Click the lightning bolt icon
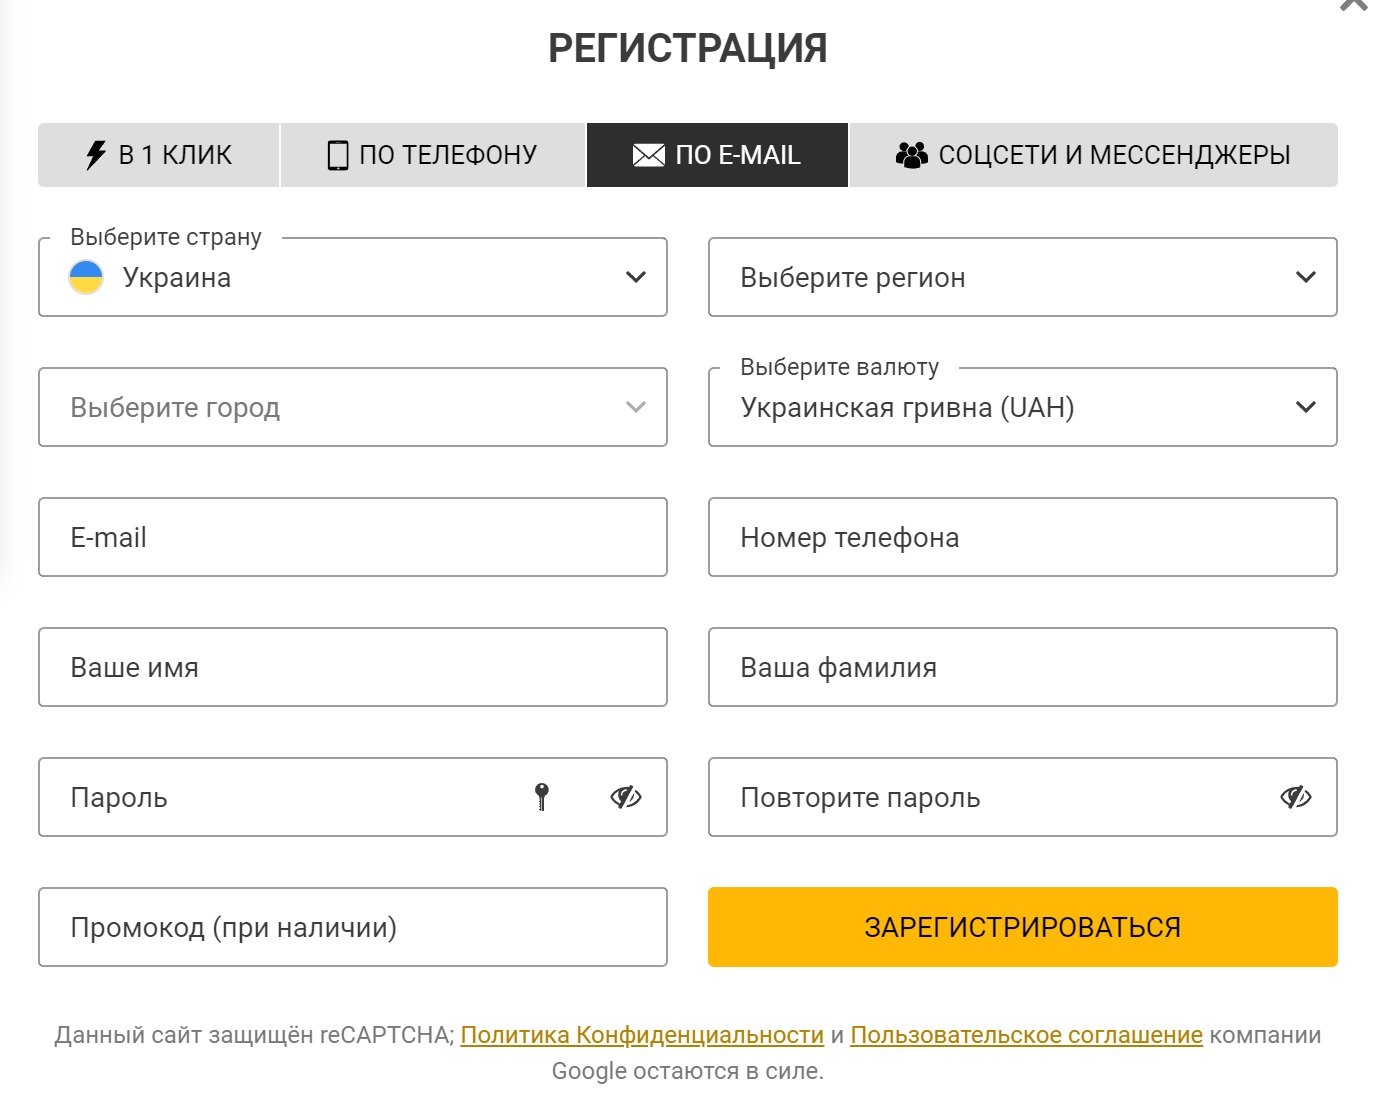Viewport: 1380px width, 1108px height. tap(96, 155)
